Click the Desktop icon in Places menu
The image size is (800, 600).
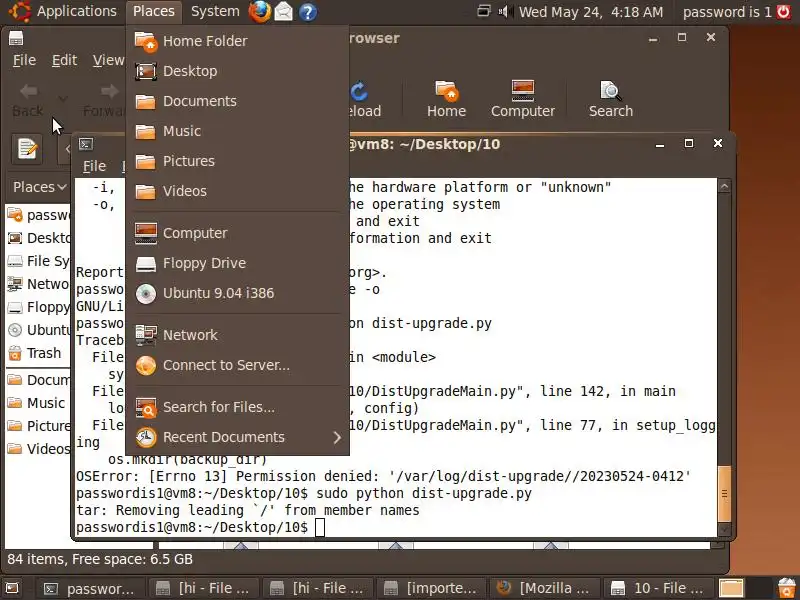coord(145,71)
